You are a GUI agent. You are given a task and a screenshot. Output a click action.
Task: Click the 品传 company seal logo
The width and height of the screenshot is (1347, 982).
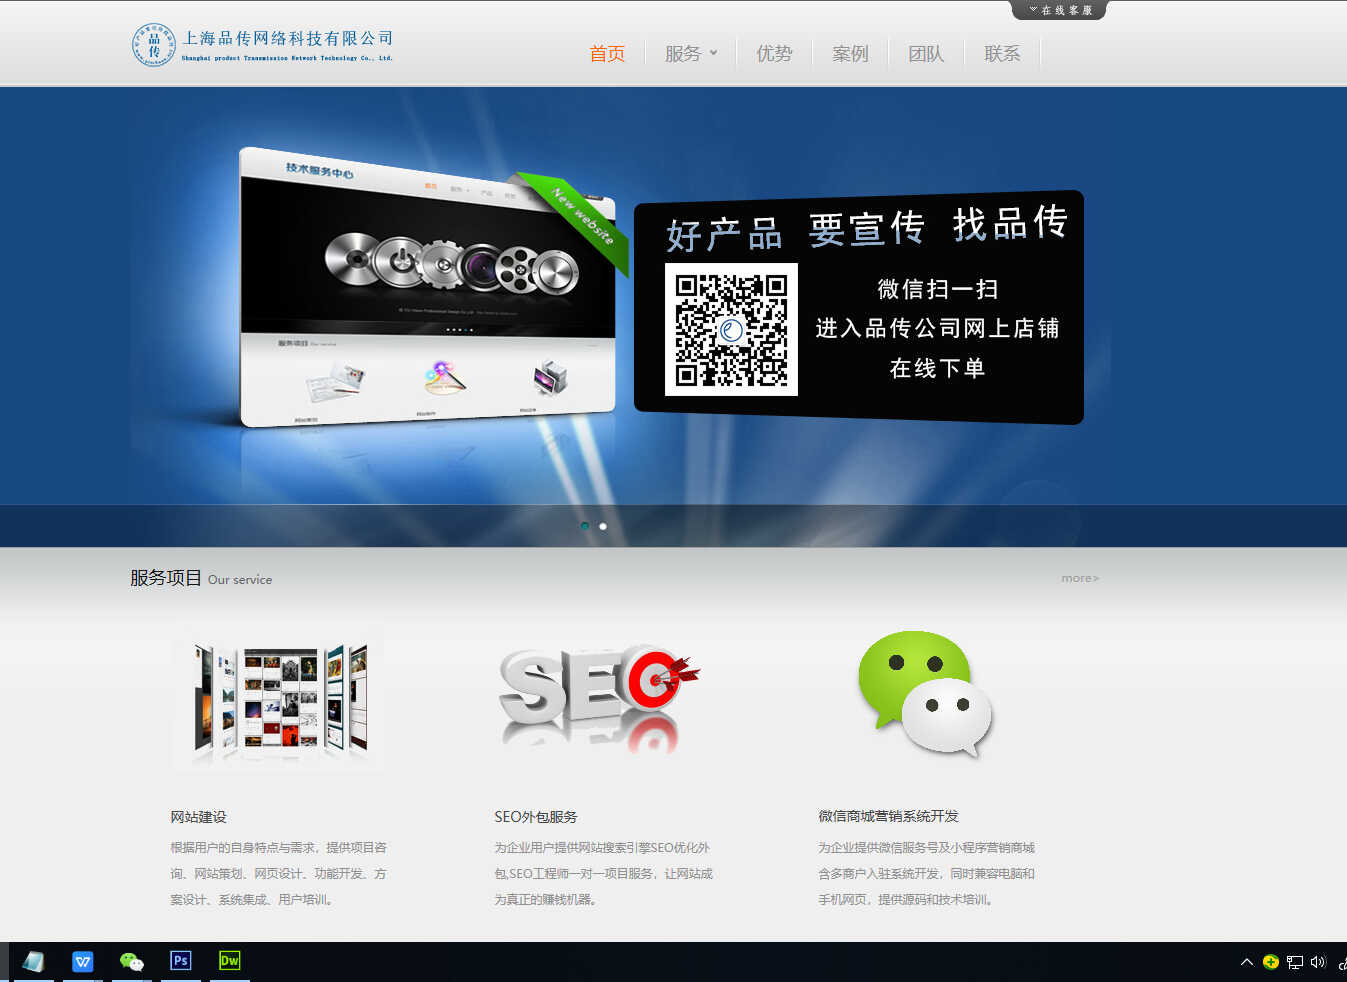click(x=153, y=44)
